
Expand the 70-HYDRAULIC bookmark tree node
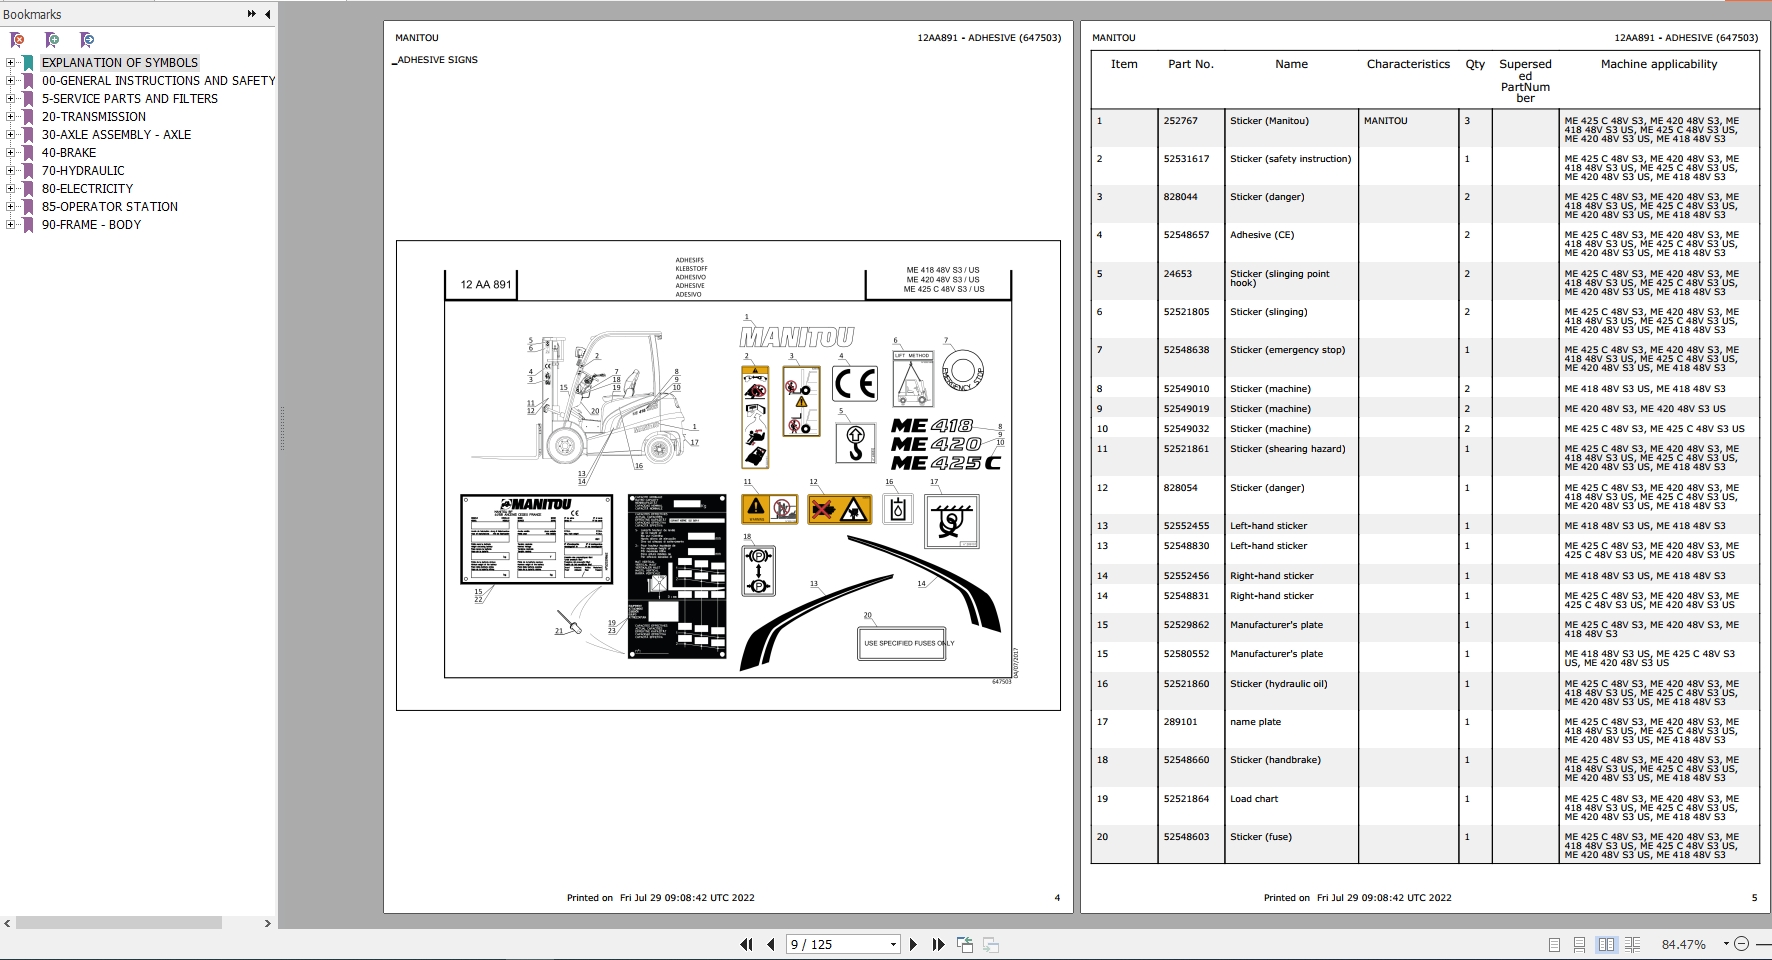click(x=10, y=171)
